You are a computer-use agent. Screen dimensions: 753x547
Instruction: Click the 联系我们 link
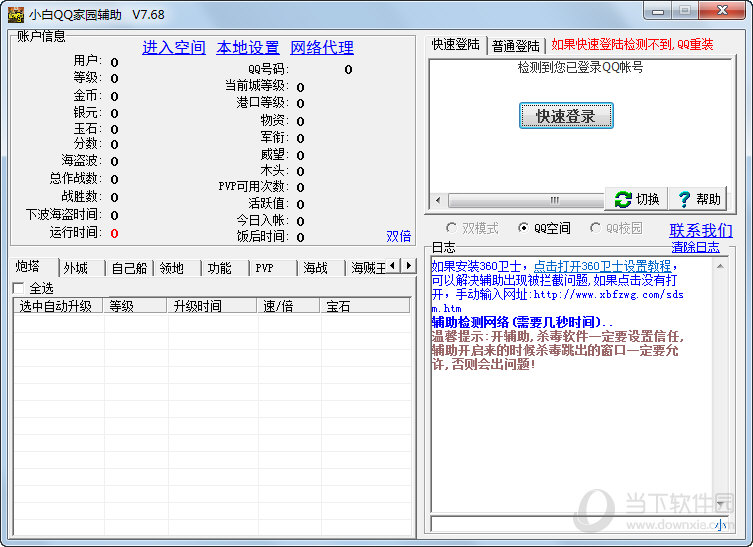pos(701,230)
